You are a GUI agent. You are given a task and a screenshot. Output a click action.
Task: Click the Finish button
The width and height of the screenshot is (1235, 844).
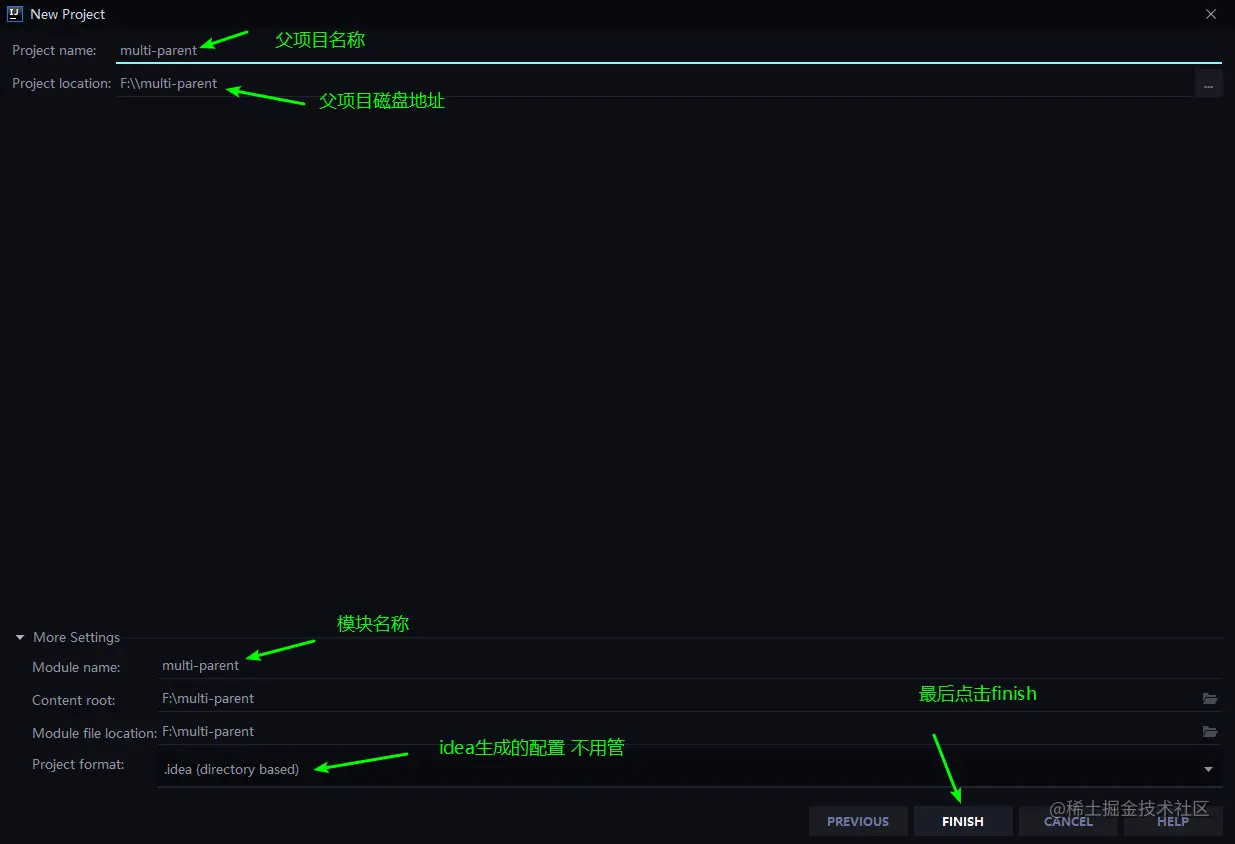click(963, 821)
